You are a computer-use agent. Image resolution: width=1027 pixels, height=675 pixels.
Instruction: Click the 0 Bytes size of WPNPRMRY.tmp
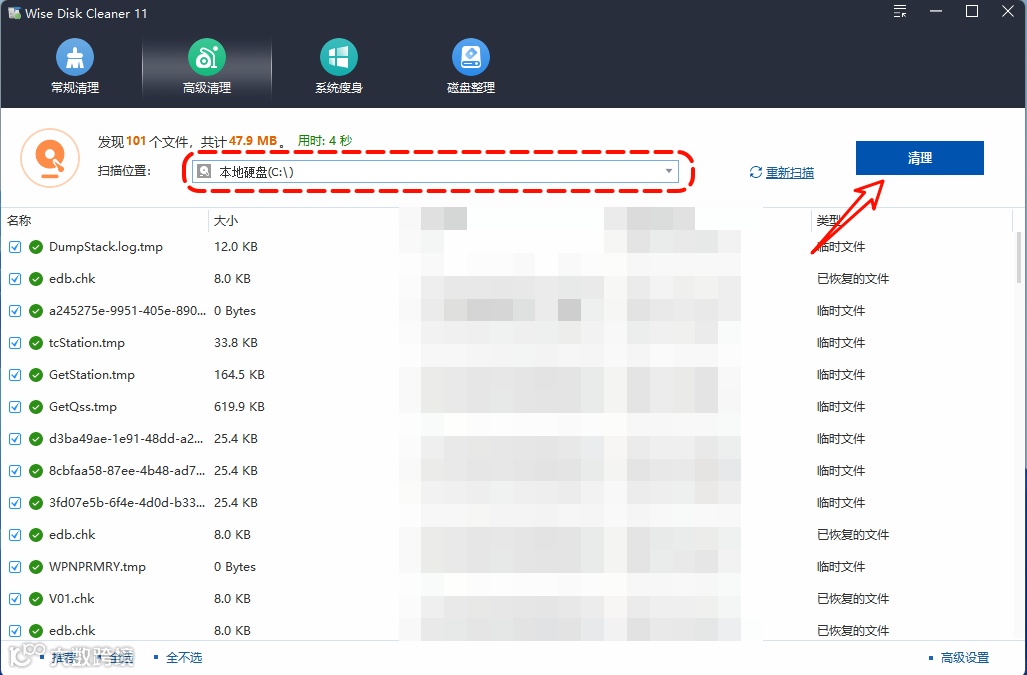234,566
